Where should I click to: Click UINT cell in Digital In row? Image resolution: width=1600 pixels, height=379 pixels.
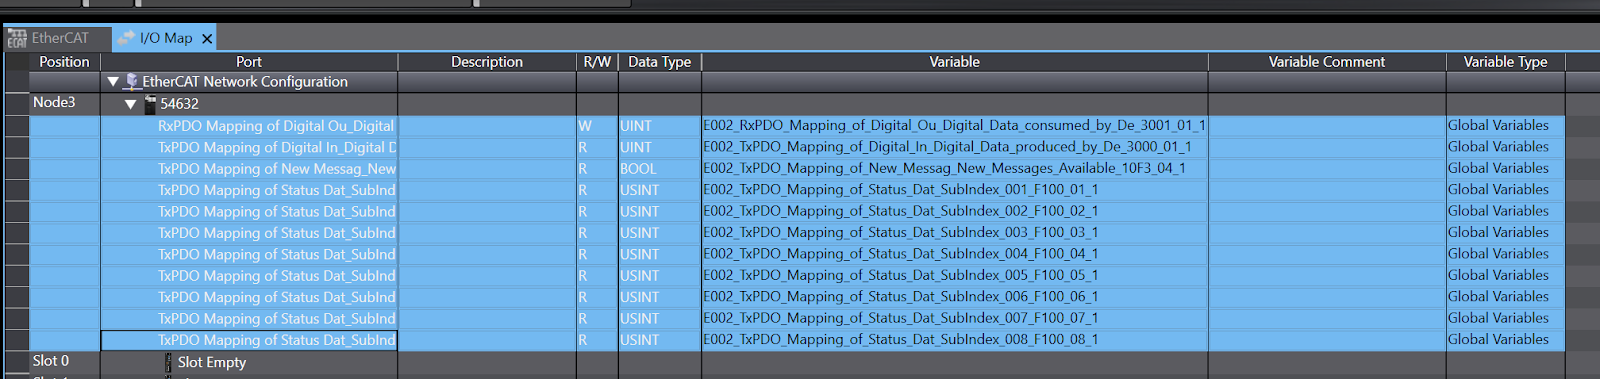coord(660,147)
